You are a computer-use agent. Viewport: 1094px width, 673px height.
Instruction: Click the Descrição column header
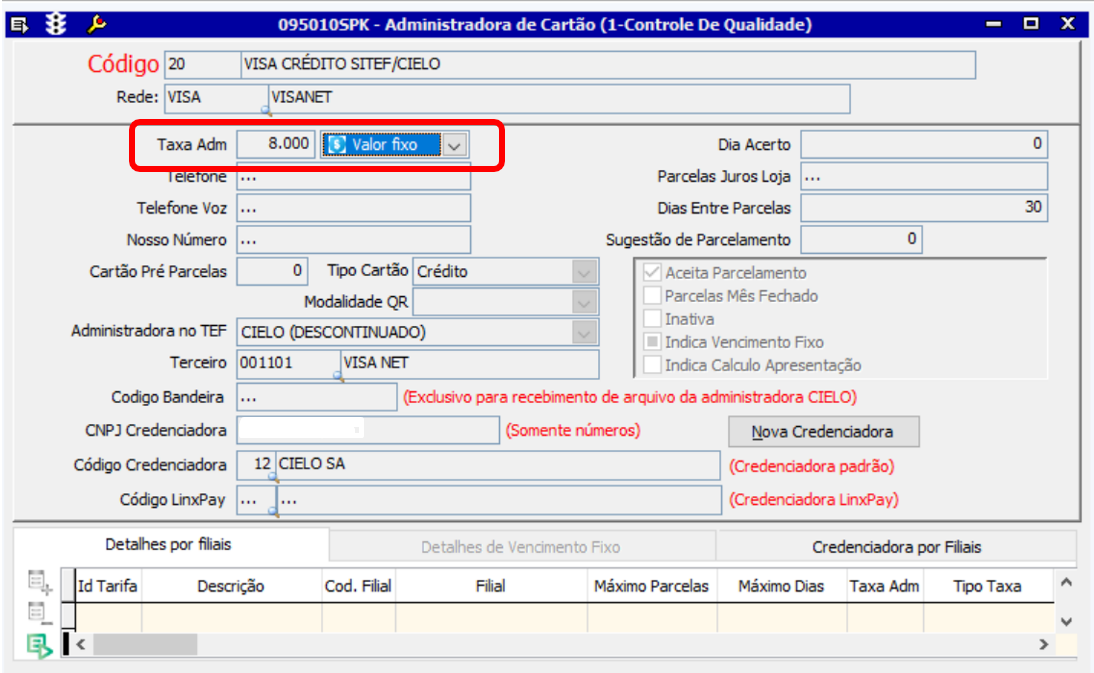231,587
